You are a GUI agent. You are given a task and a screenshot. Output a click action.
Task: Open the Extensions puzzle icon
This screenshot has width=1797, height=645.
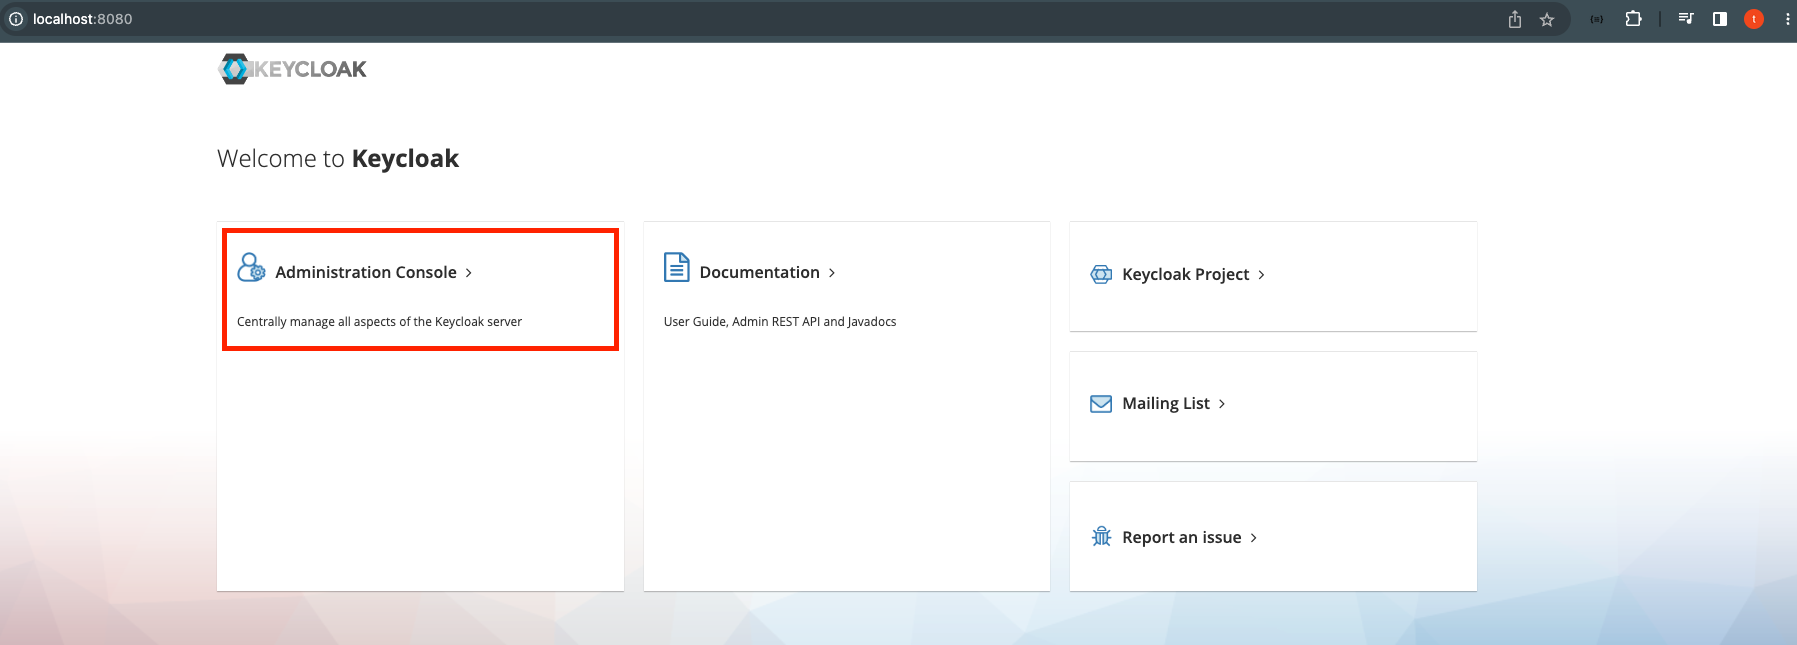tap(1633, 19)
